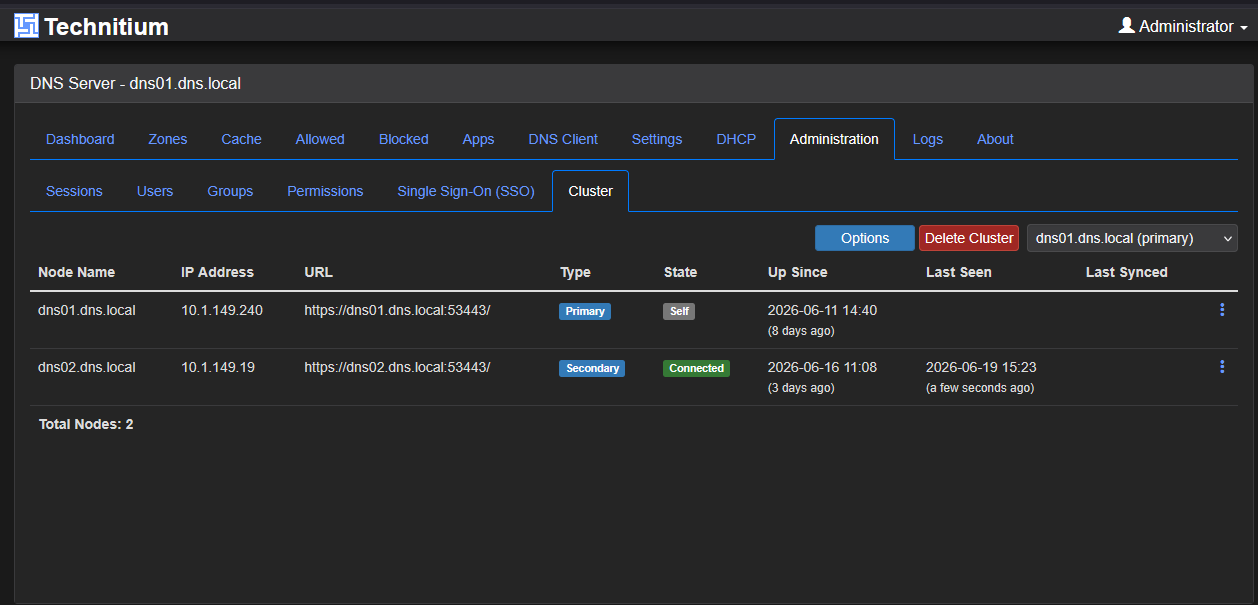
Task: Click the Total Nodes: 2 footer text
Action: coord(86,424)
